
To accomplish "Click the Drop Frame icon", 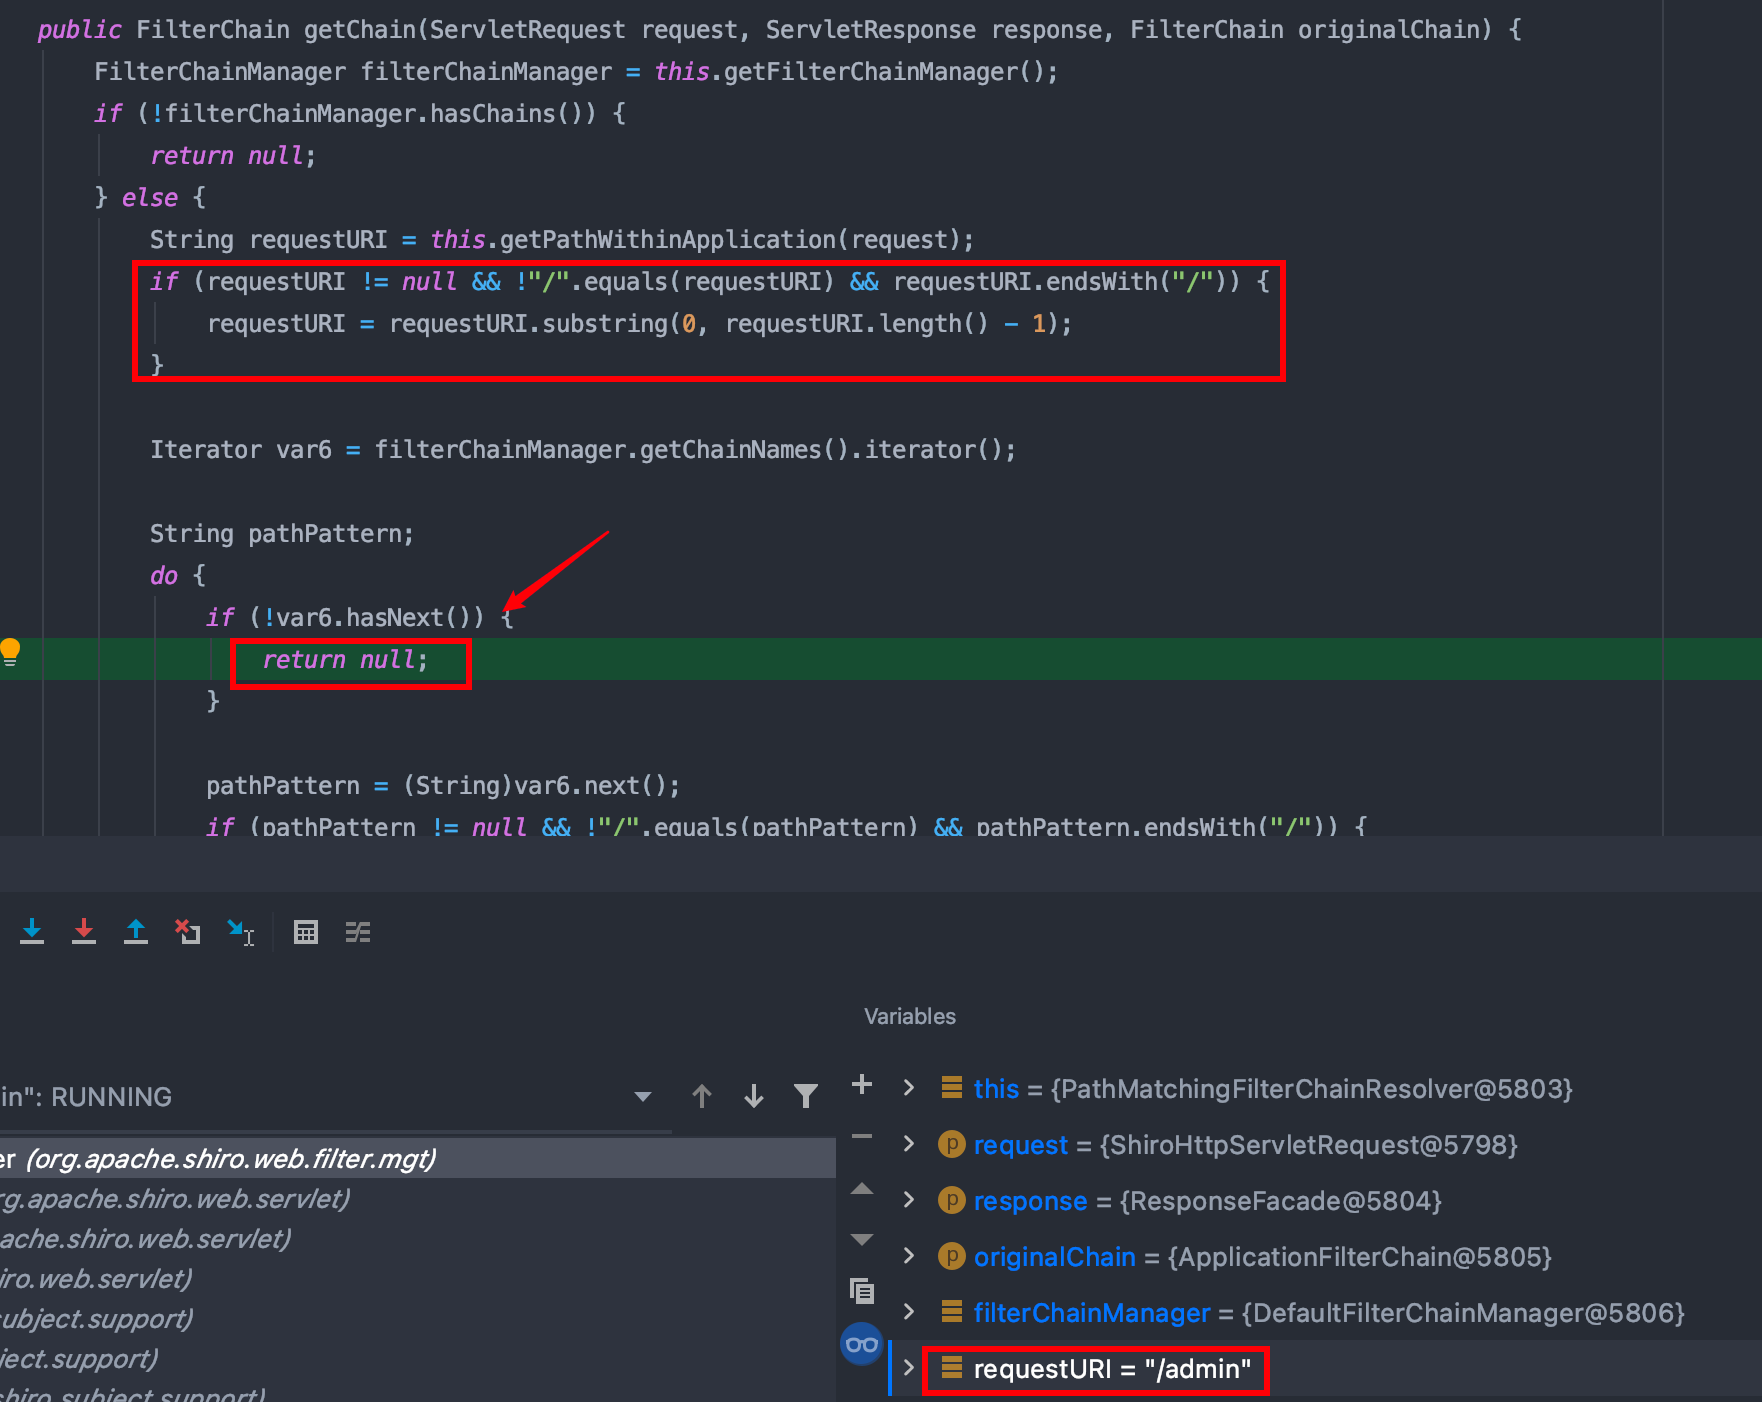I will pos(188,932).
